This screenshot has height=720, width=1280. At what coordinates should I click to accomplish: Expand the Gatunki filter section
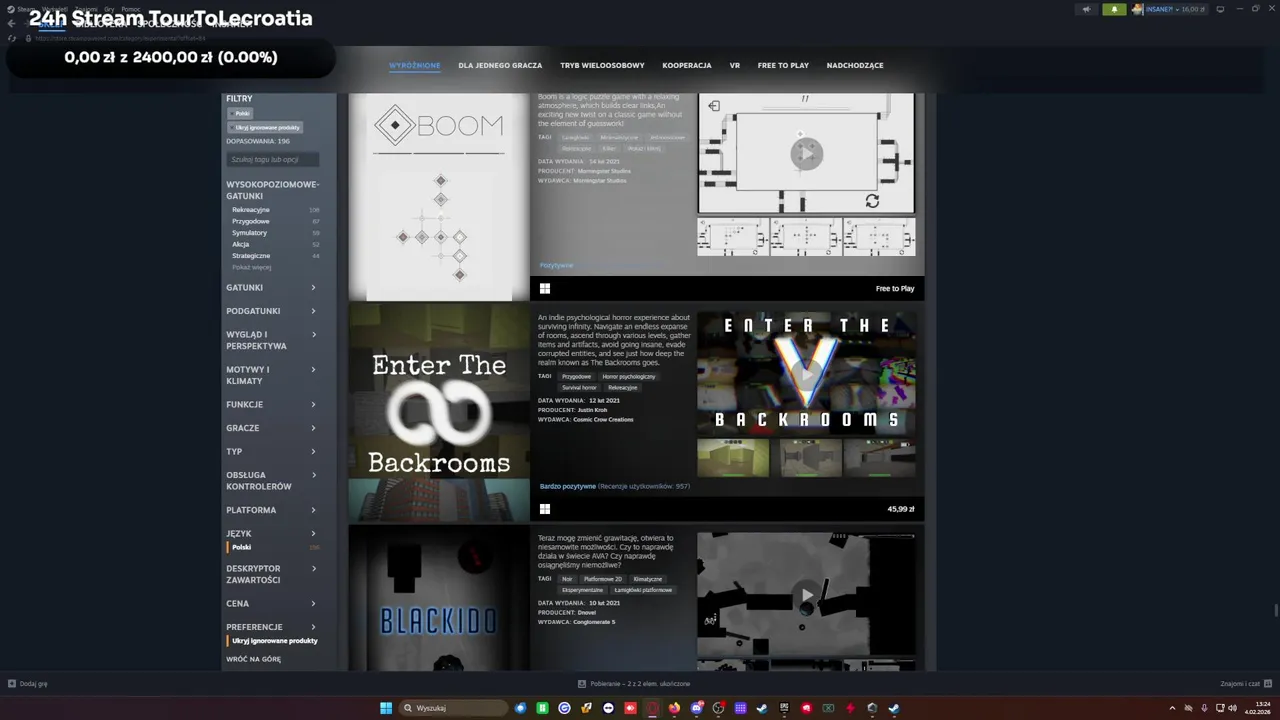click(x=272, y=288)
